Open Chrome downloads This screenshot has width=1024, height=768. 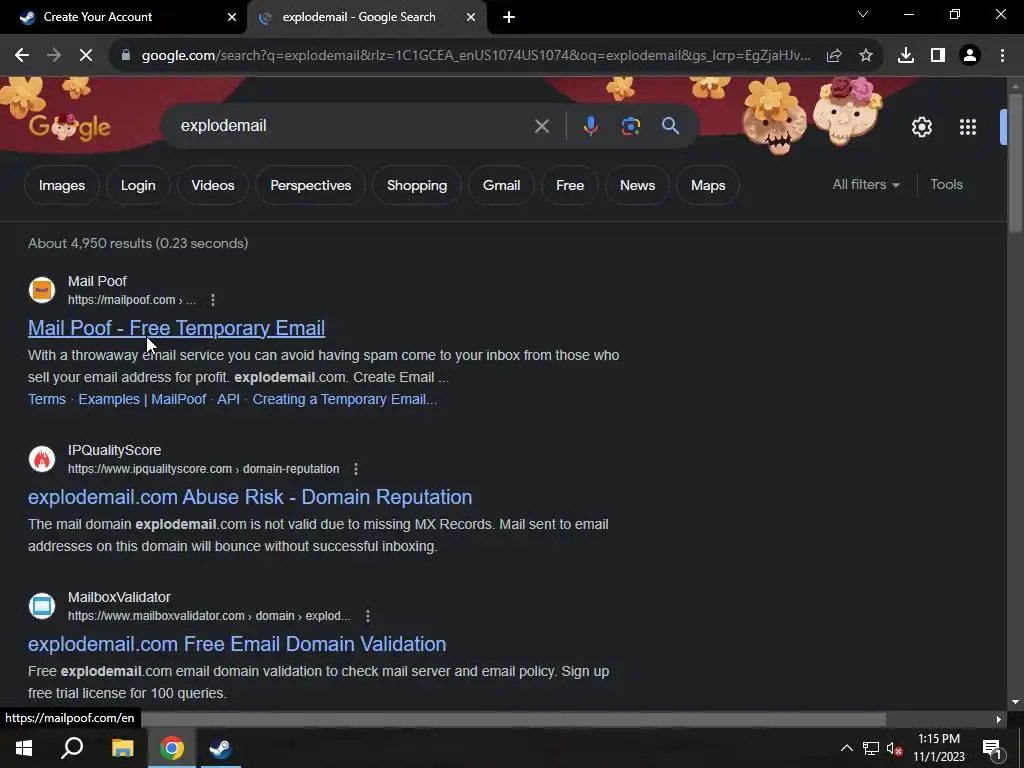906,56
